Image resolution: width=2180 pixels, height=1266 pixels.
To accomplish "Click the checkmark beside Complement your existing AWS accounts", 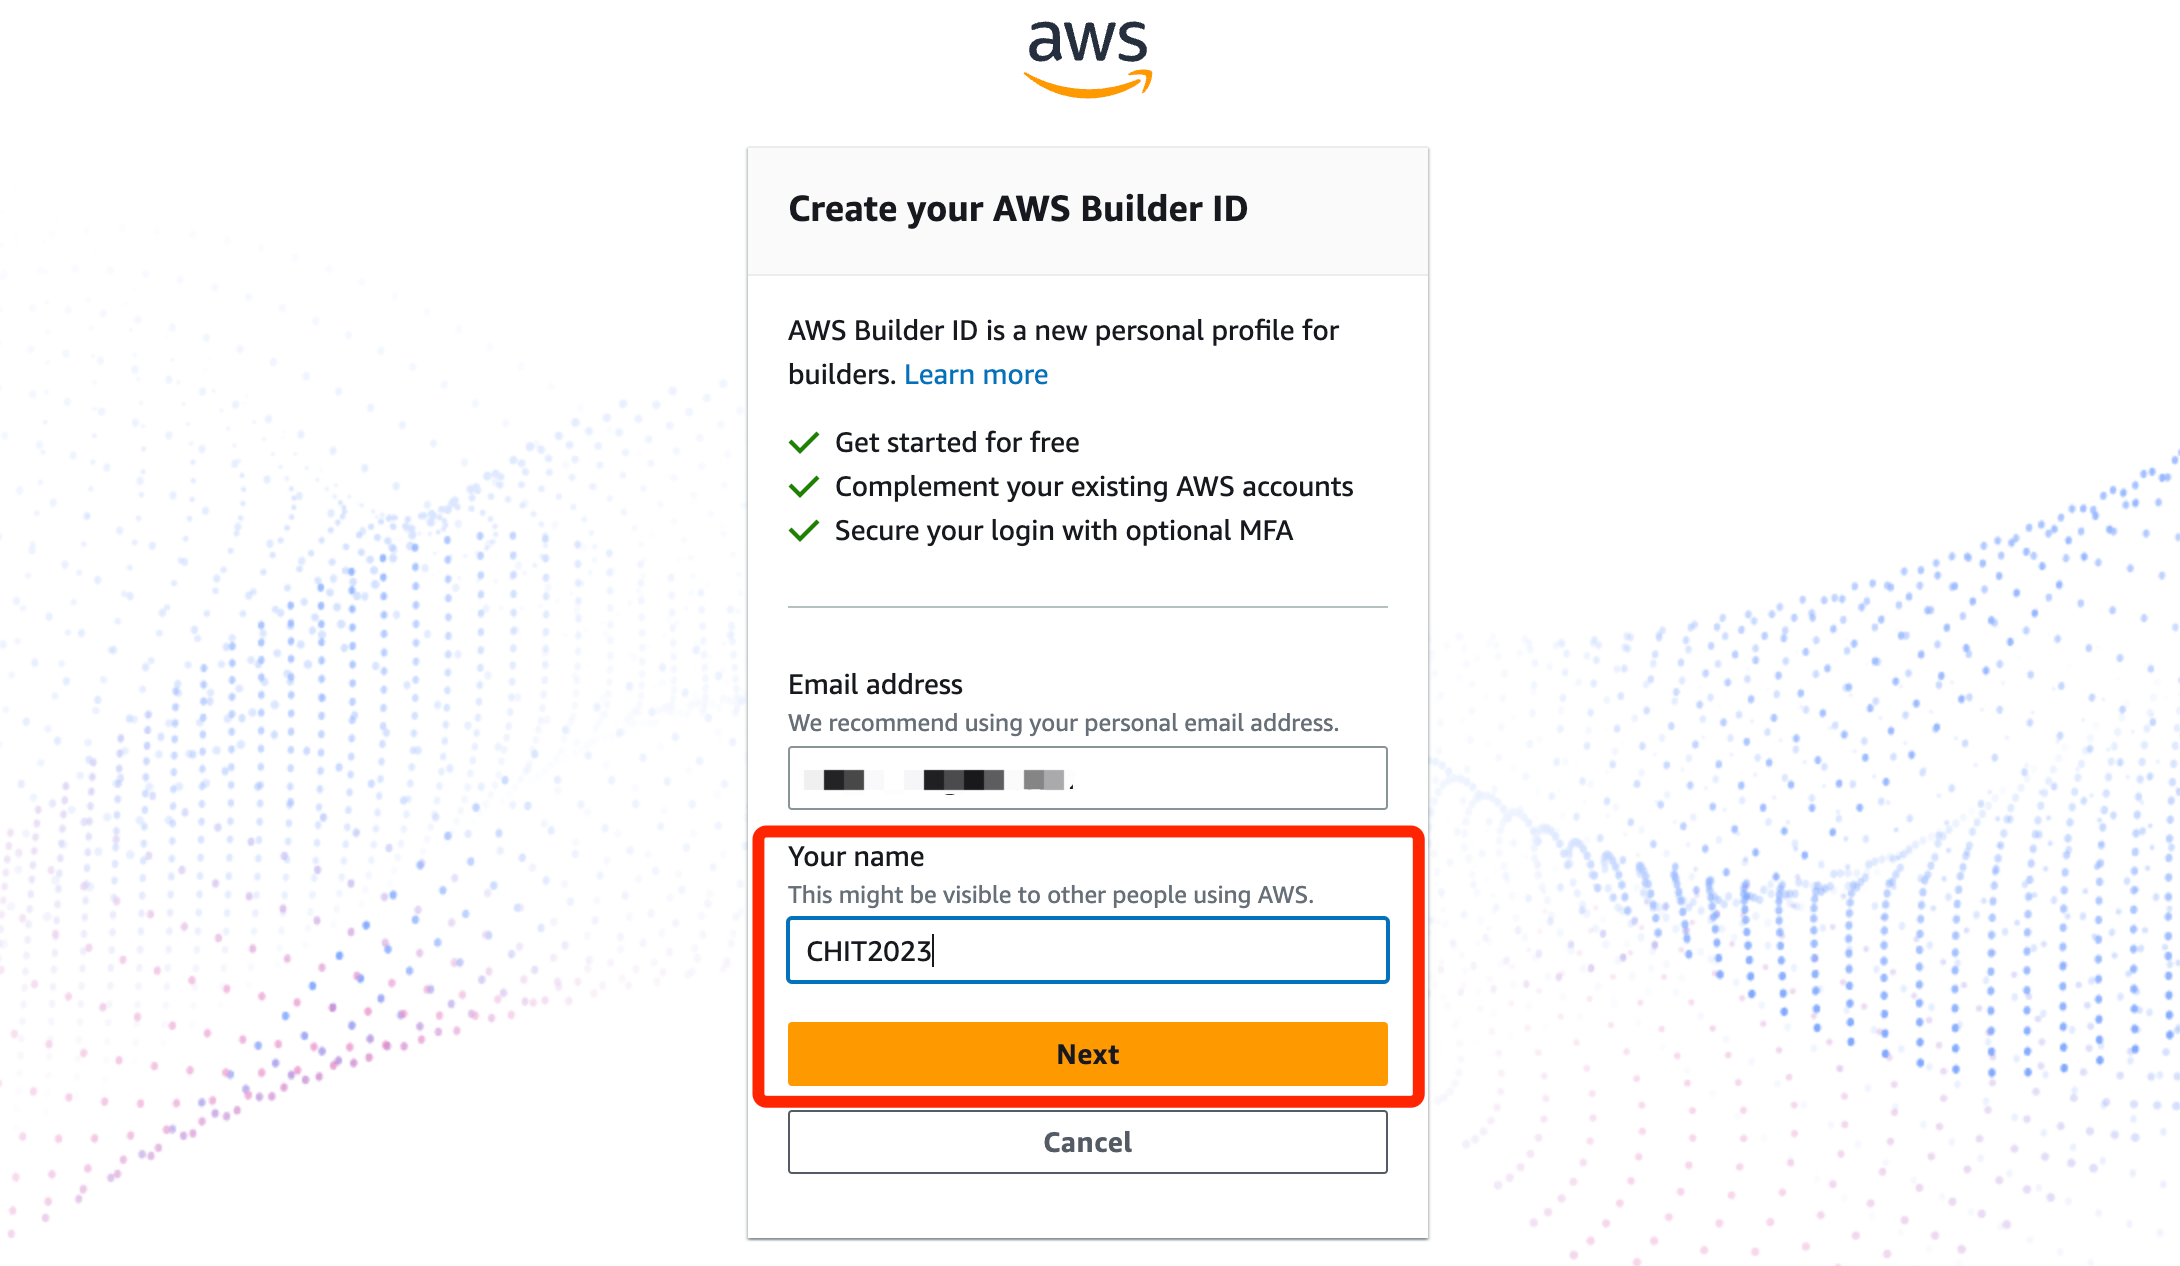I will pos(804,486).
